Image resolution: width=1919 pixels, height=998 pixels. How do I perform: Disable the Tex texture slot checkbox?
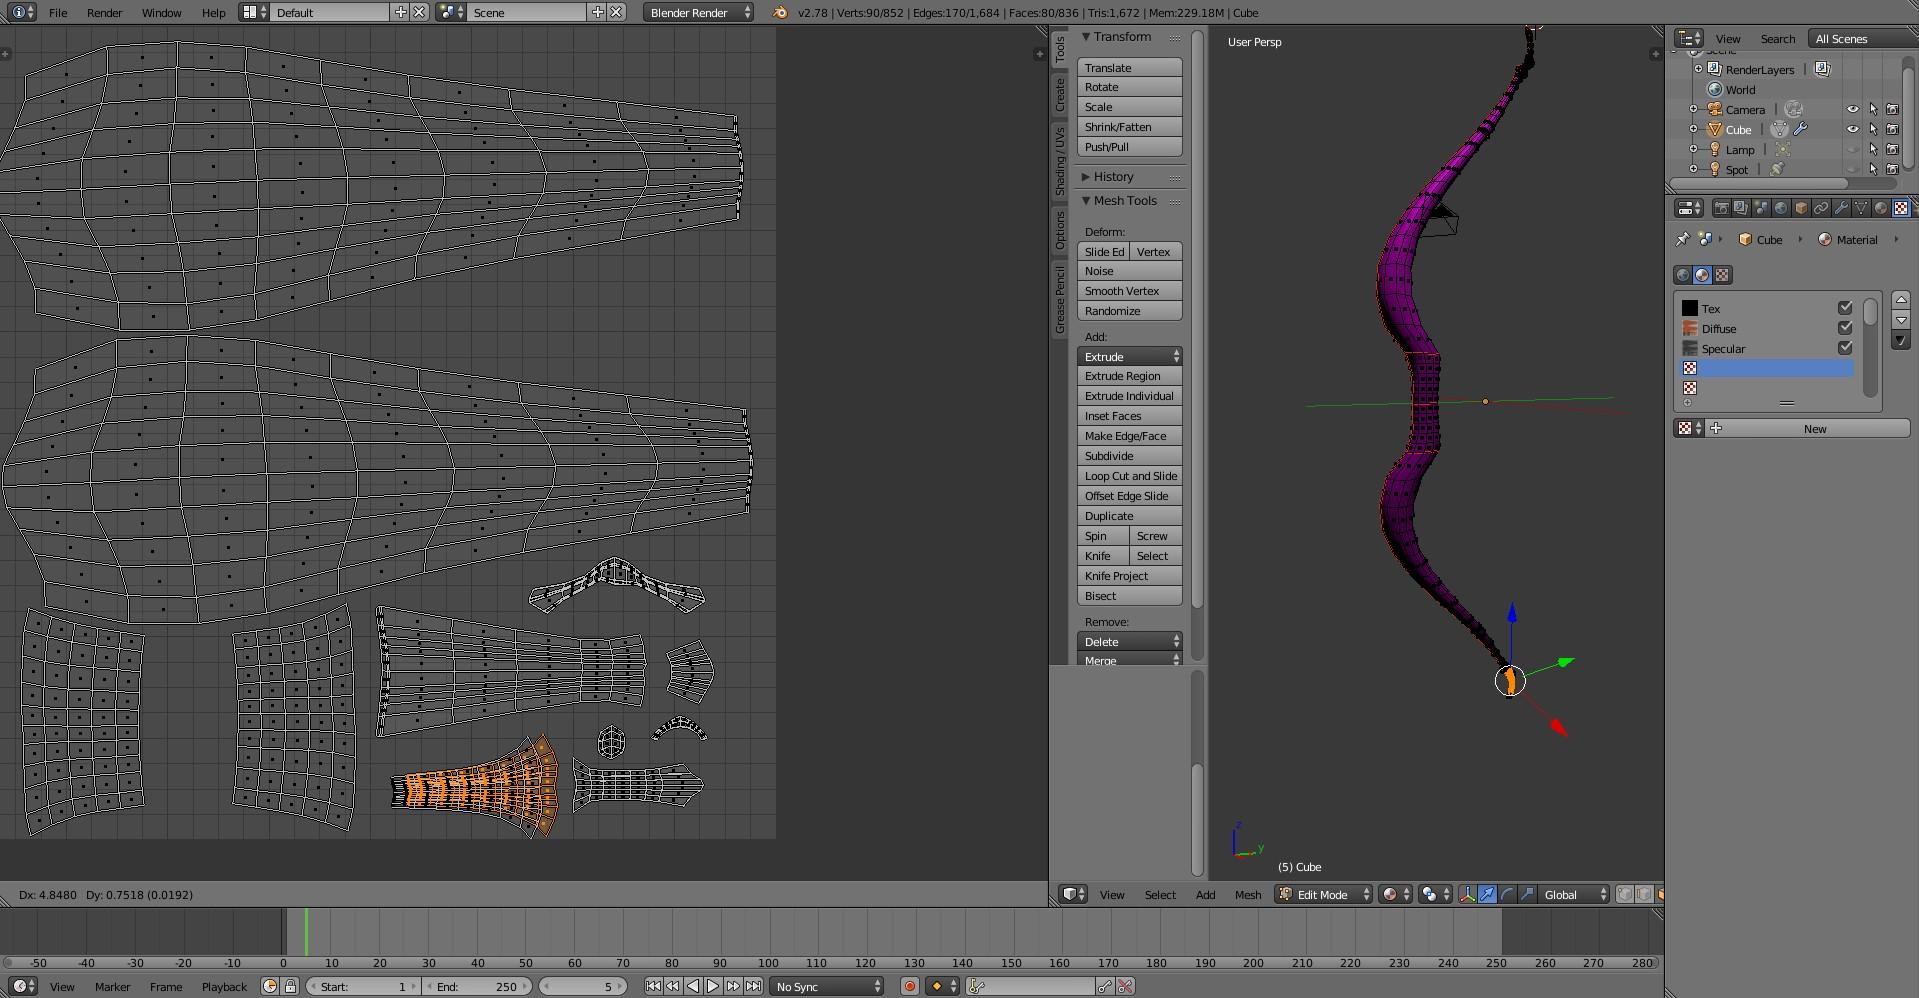pyautogui.click(x=1845, y=308)
